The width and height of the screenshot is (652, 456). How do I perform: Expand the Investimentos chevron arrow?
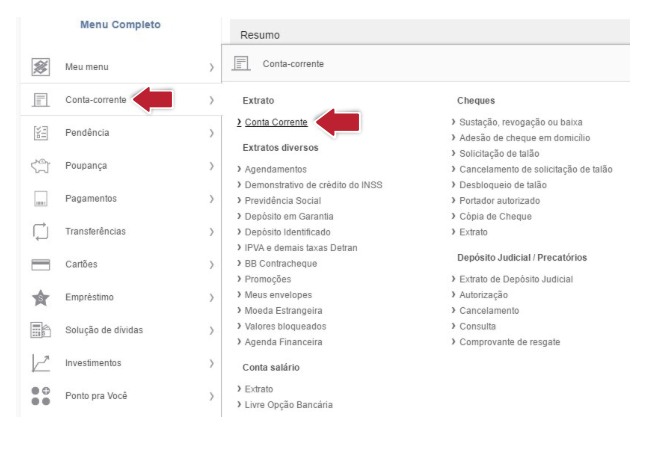click(212, 363)
